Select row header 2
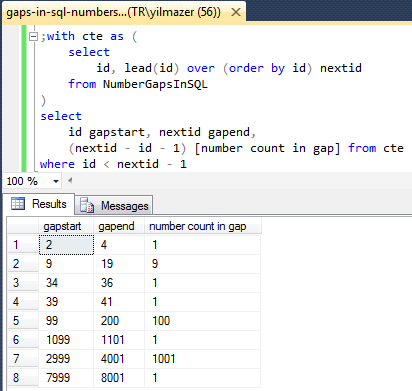 (23, 264)
